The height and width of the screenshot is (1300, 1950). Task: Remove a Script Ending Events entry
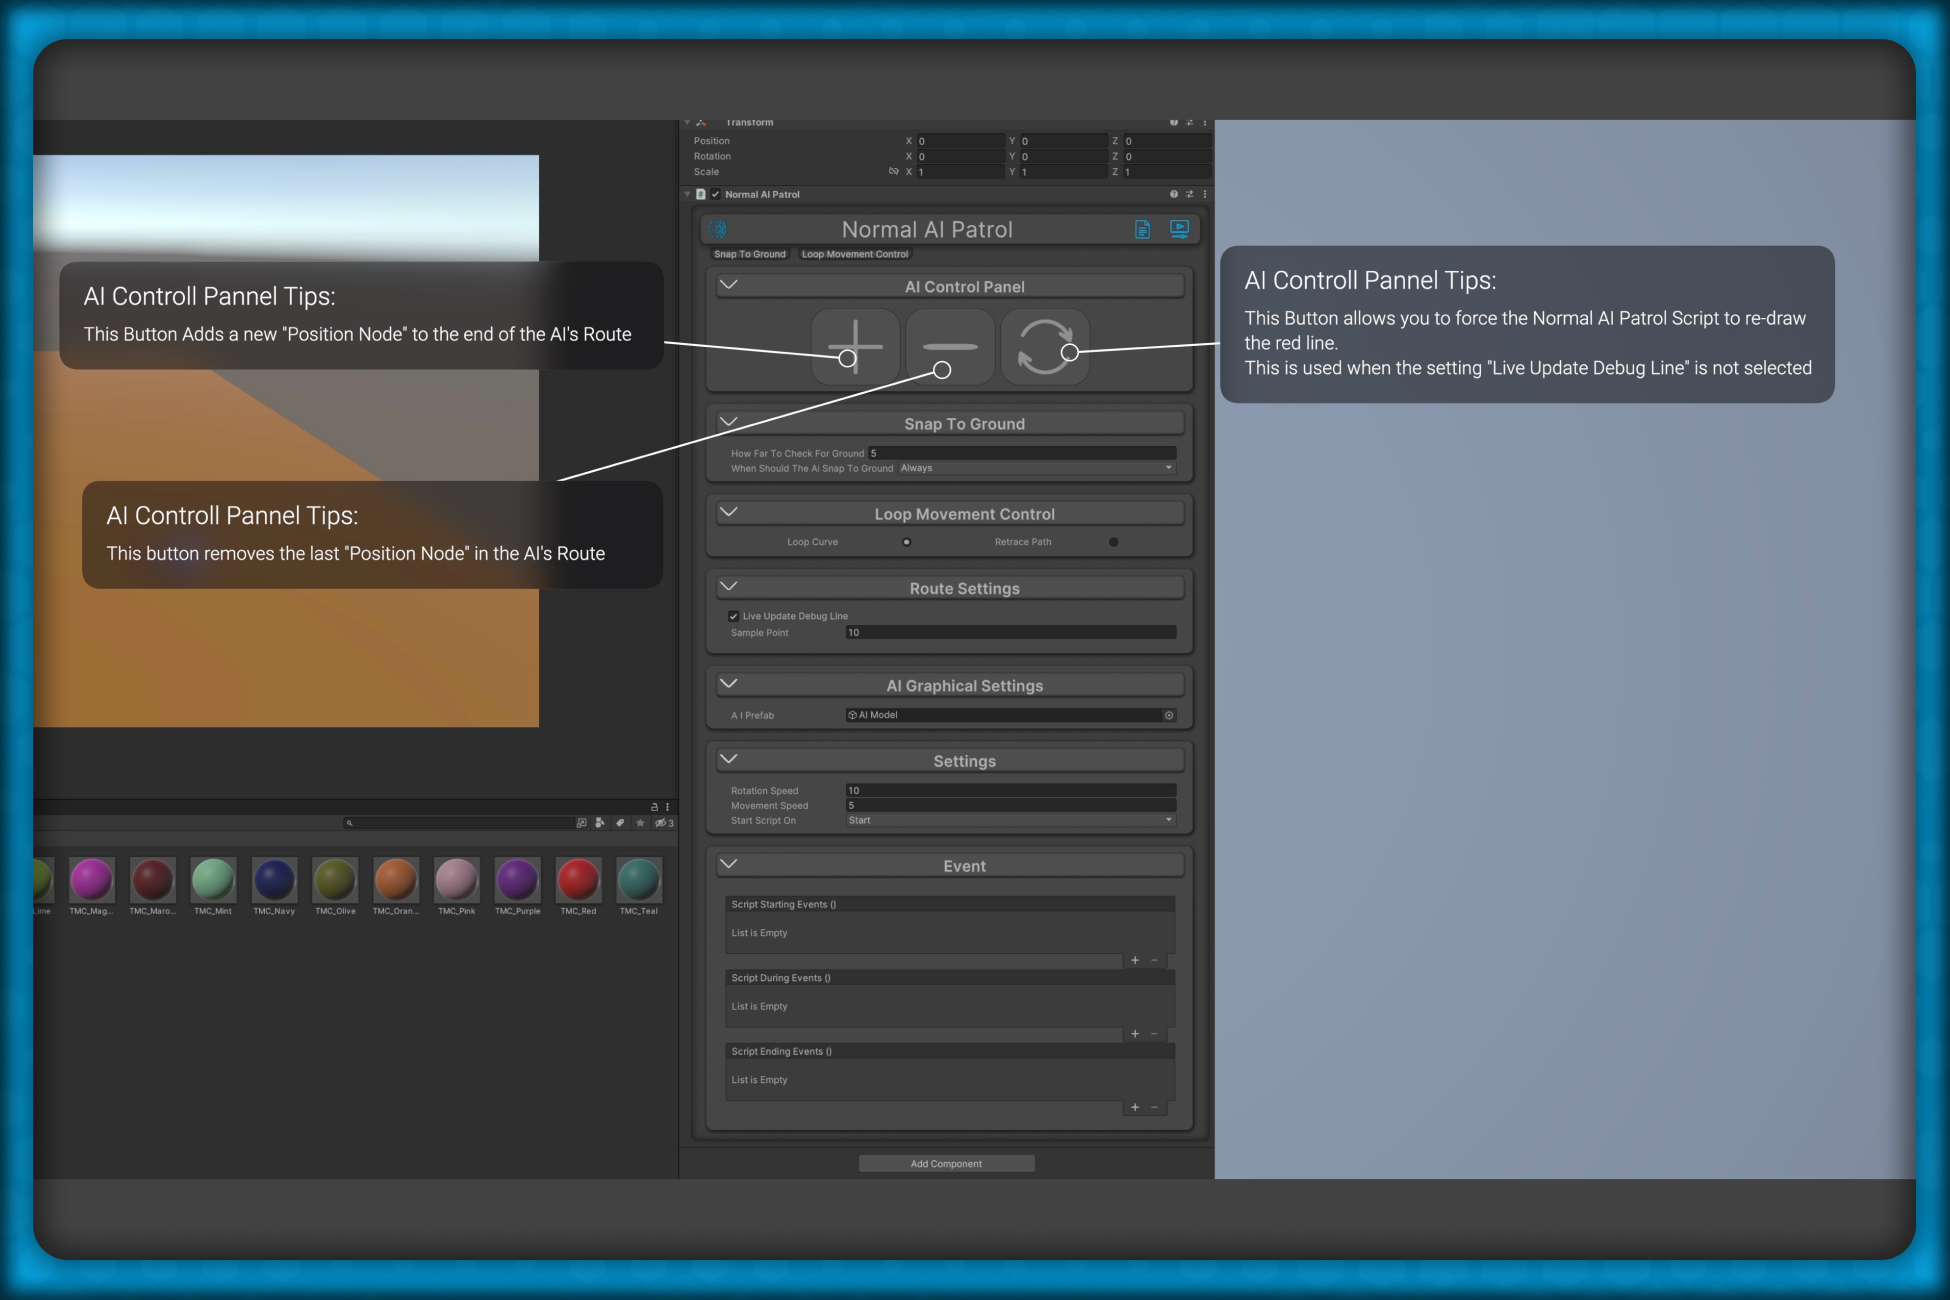(1155, 1107)
